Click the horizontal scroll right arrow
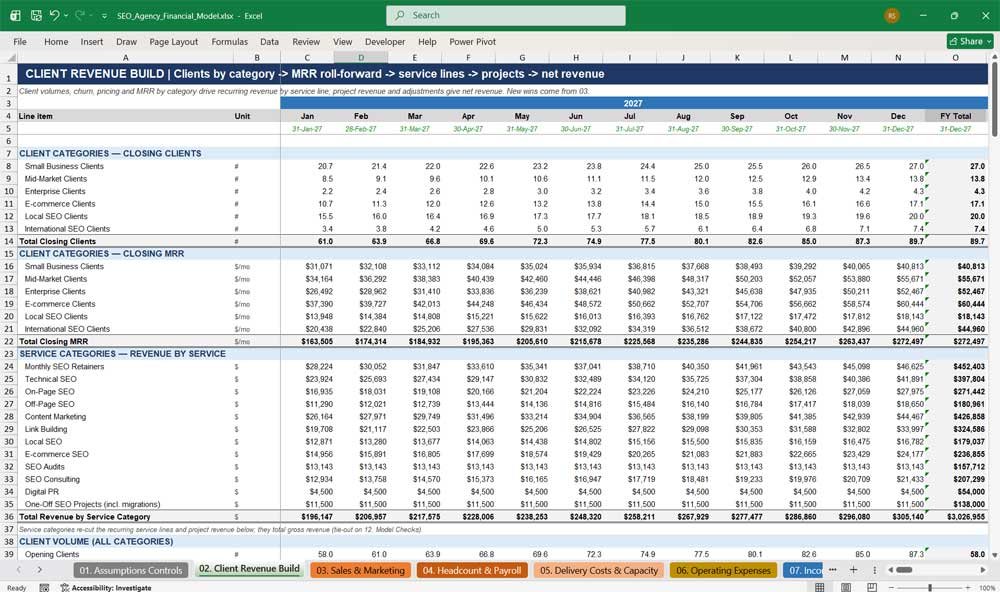This screenshot has height=592, width=1000. tap(983, 570)
